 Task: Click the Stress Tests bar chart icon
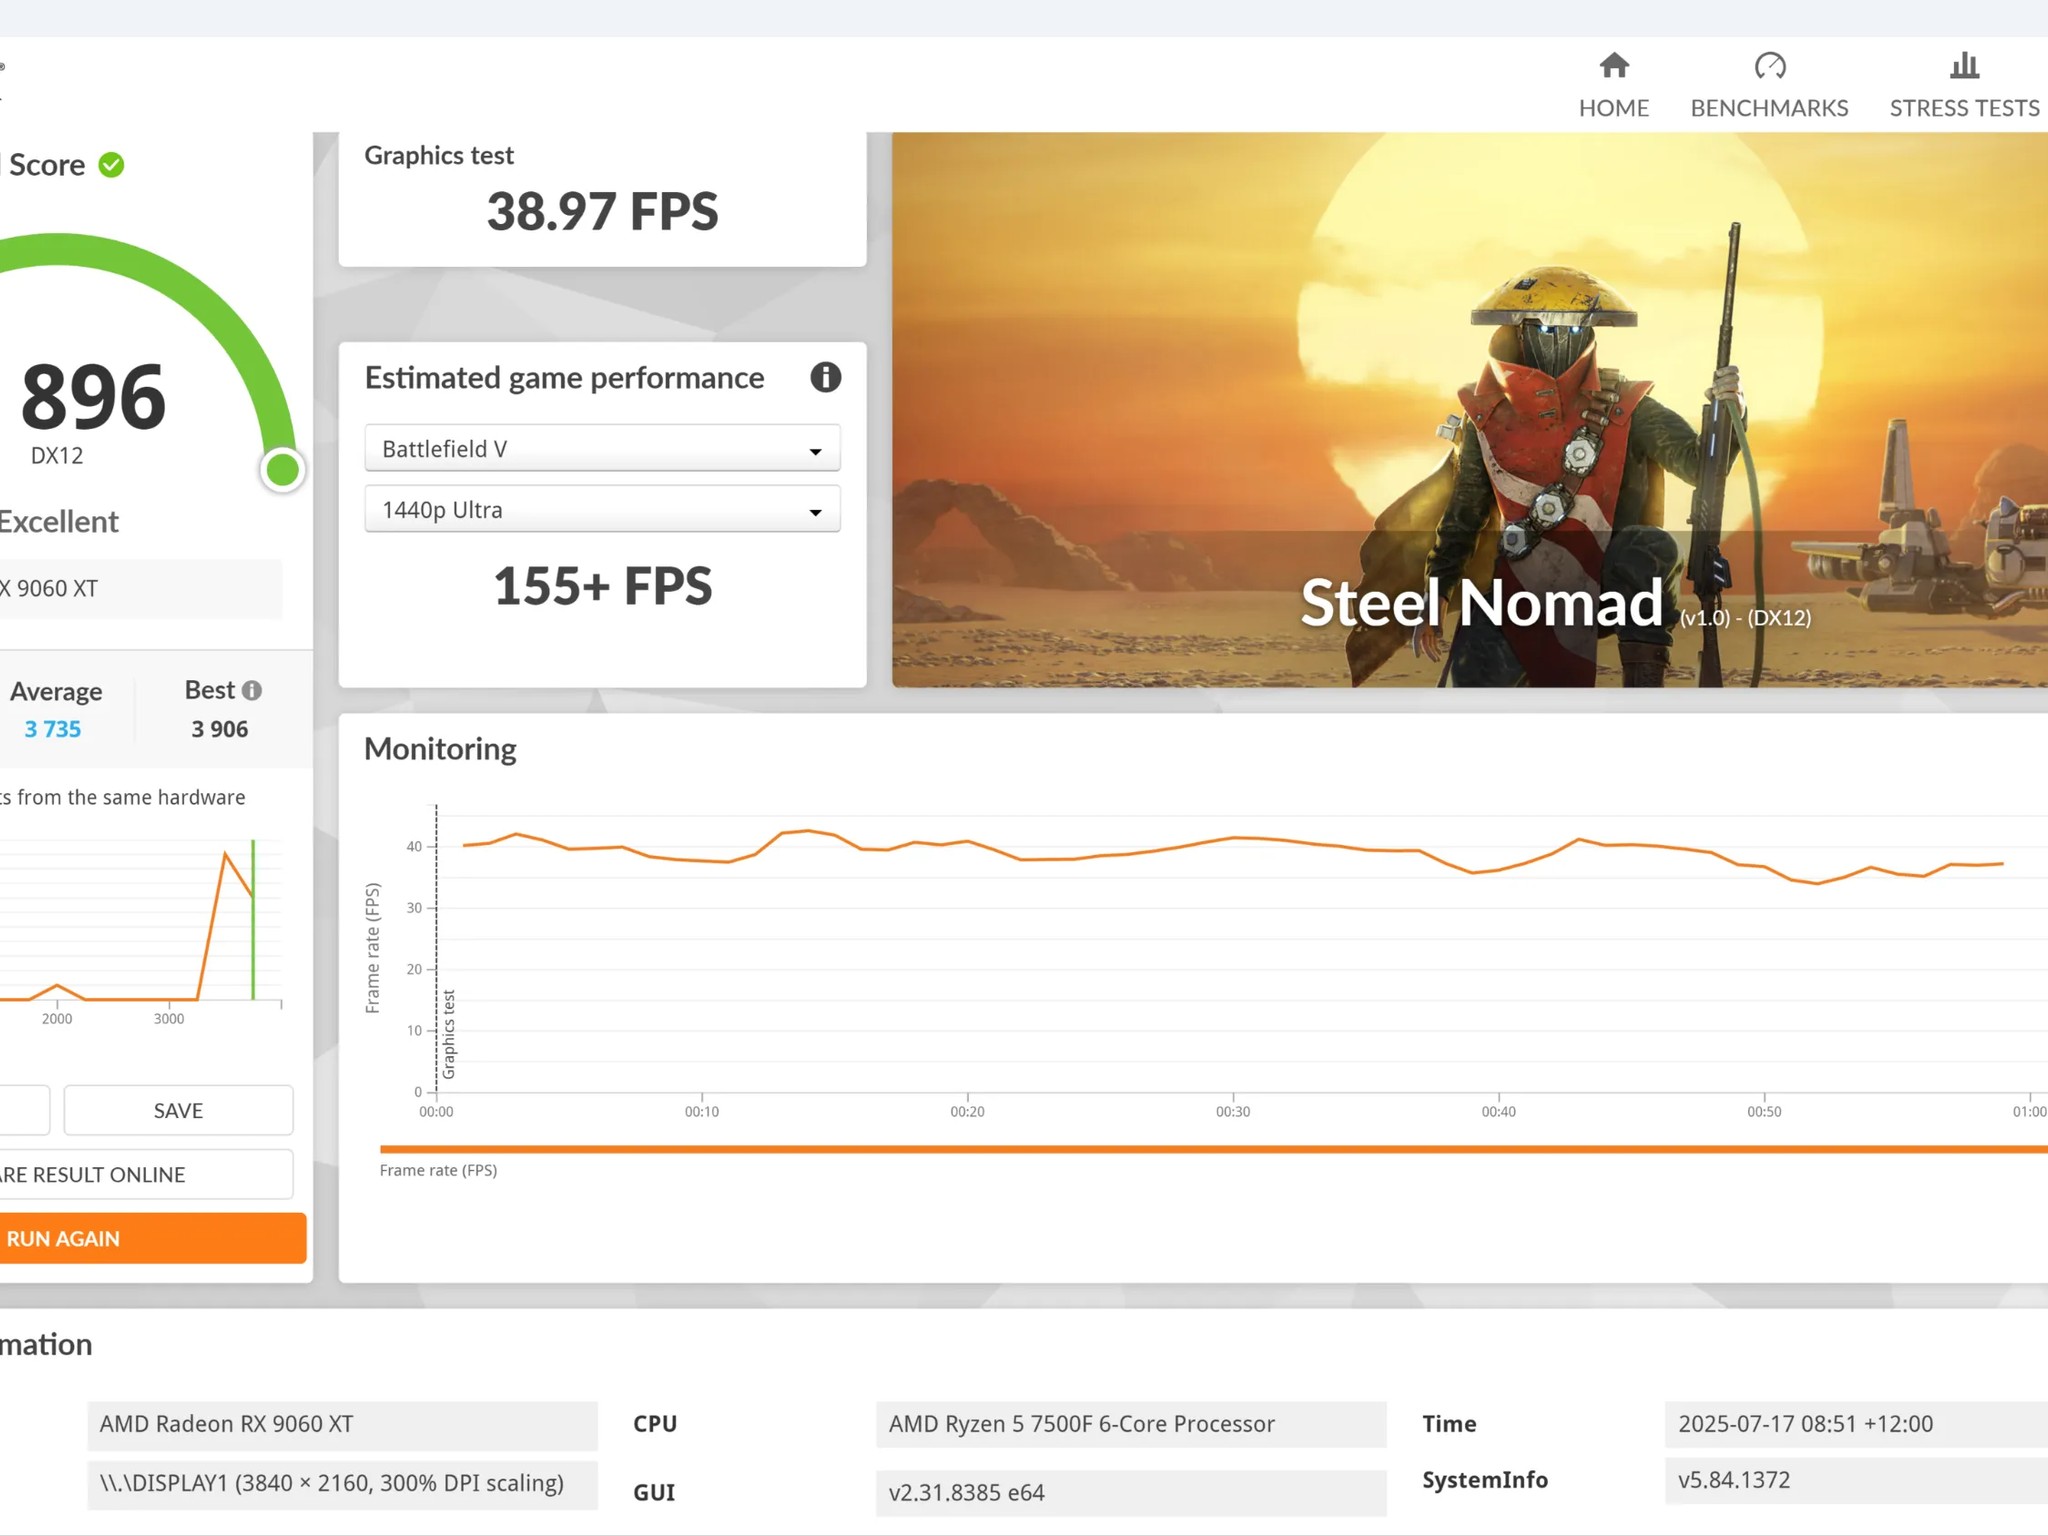click(1963, 66)
